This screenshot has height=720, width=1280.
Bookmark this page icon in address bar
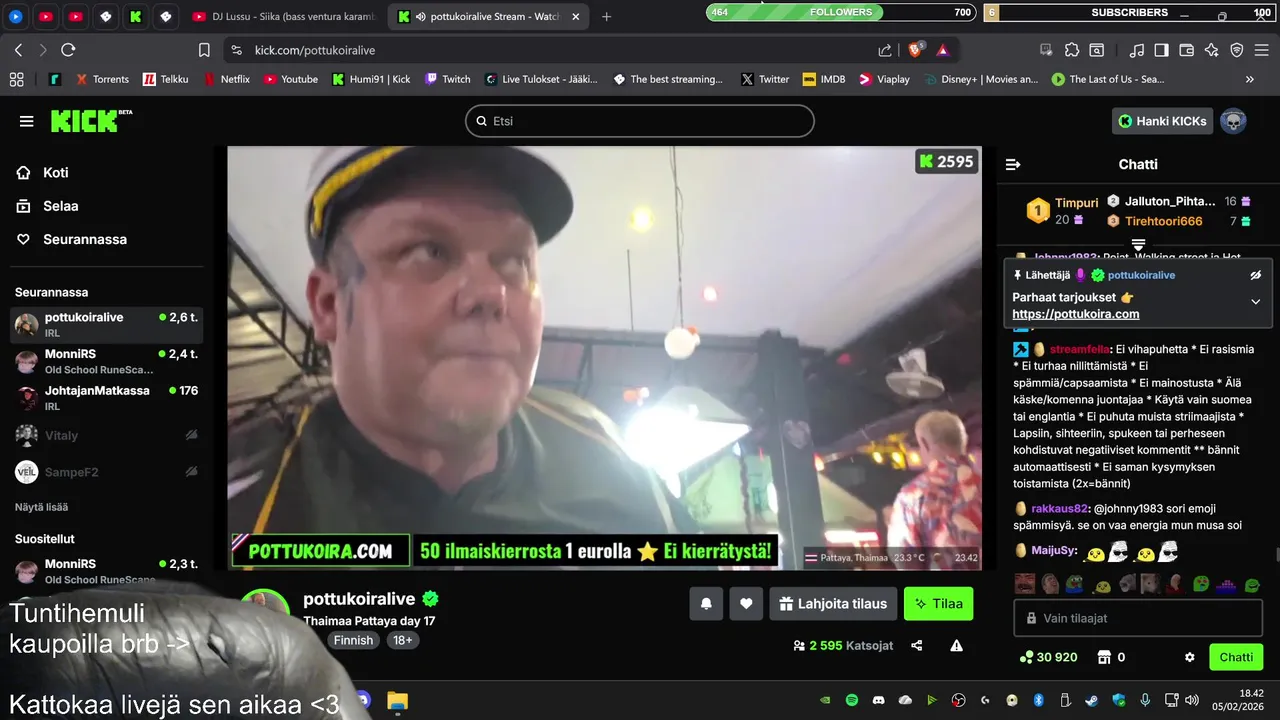click(204, 50)
